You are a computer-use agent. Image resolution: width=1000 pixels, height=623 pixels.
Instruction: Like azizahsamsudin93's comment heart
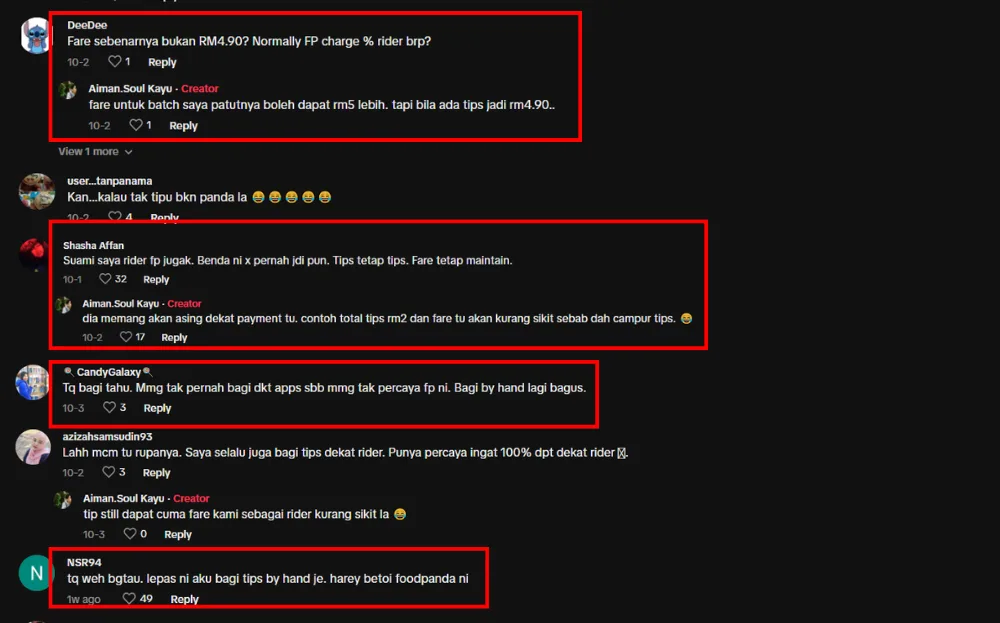[109, 472]
